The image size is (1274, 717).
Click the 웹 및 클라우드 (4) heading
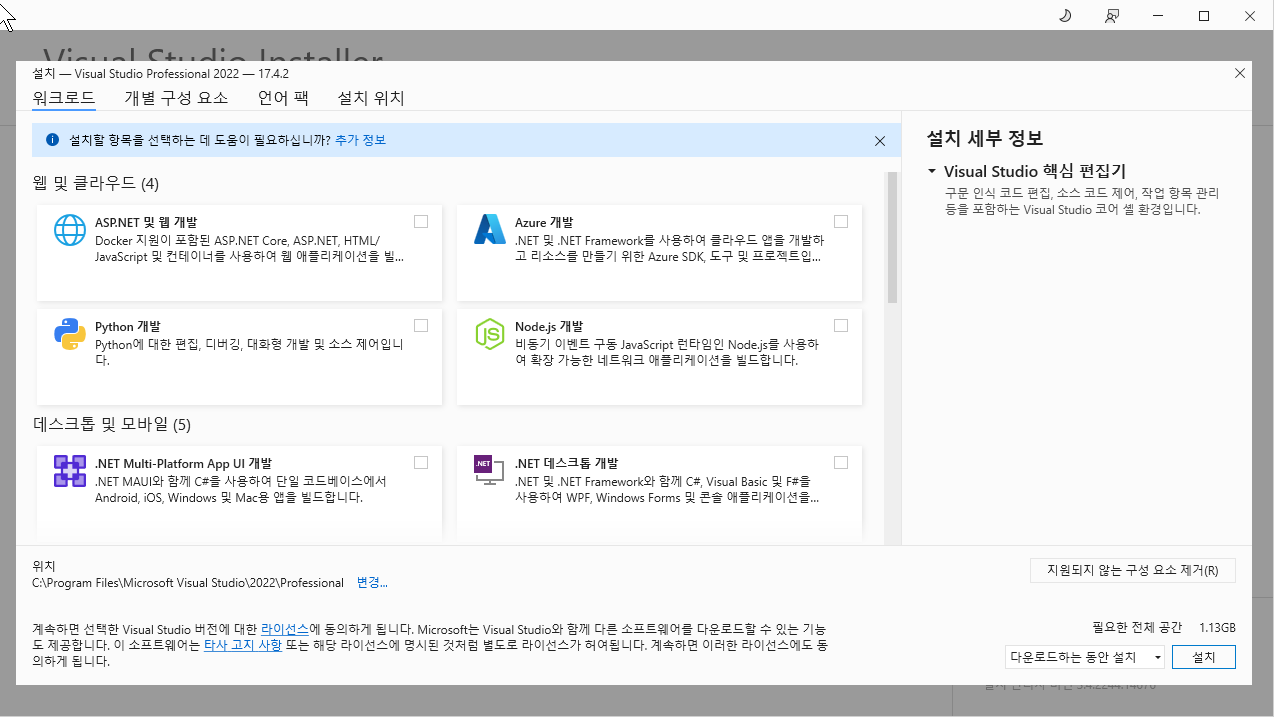click(96, 183)
